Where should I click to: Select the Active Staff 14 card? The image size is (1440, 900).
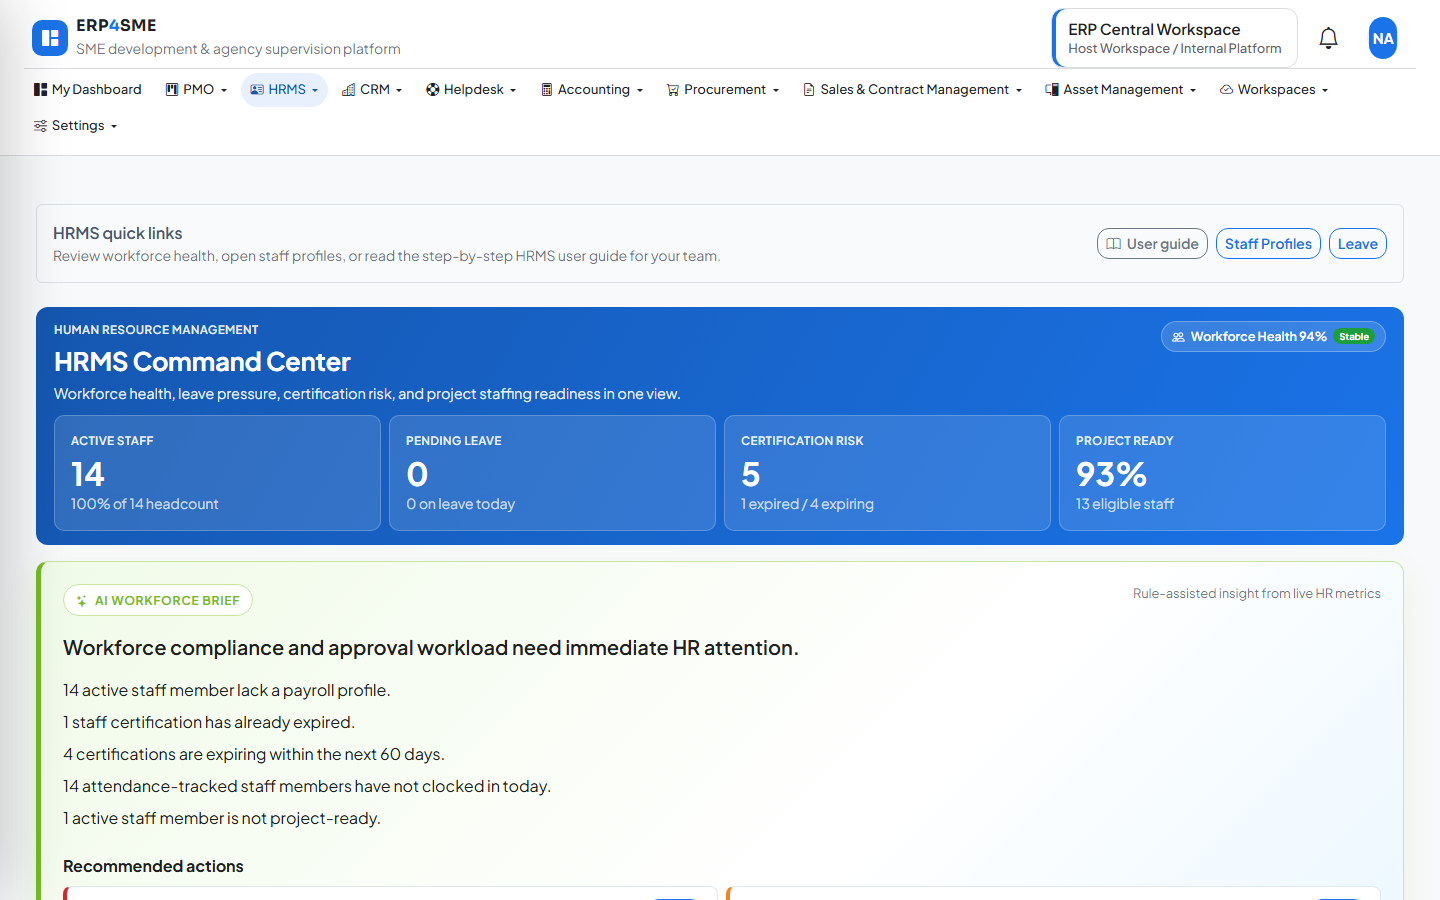217,473
